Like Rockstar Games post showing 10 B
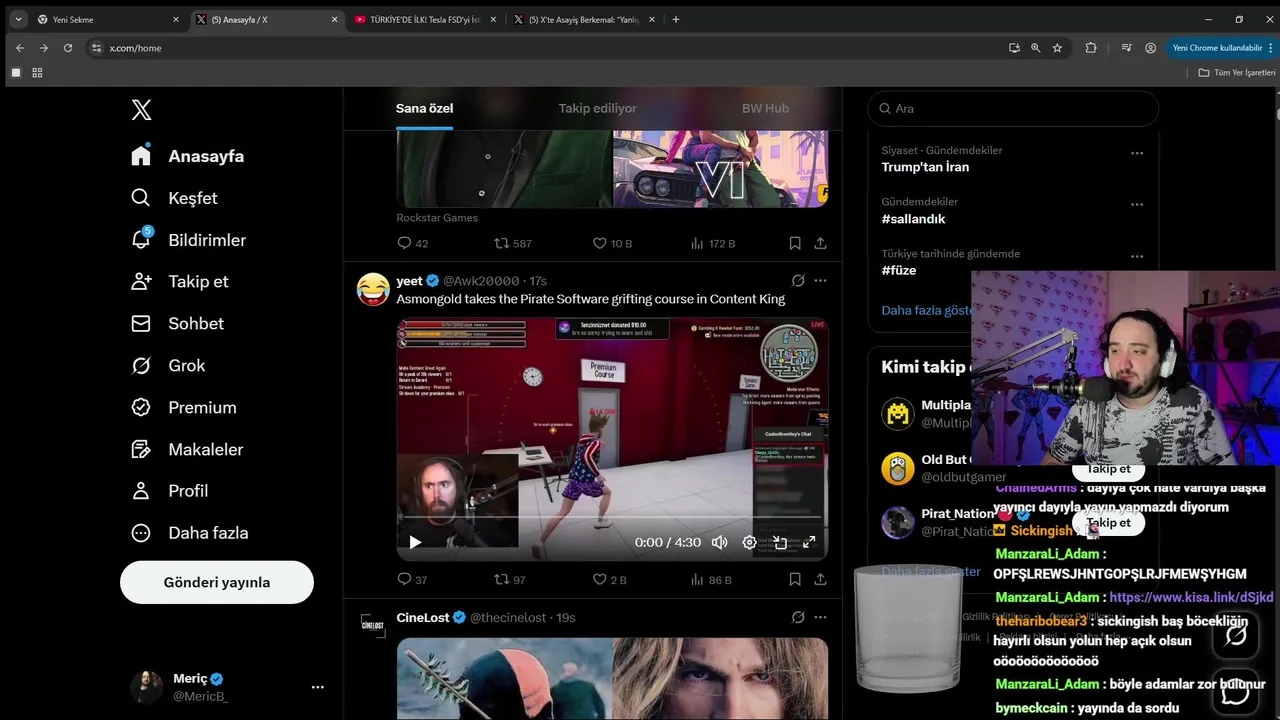 point(612,243)
